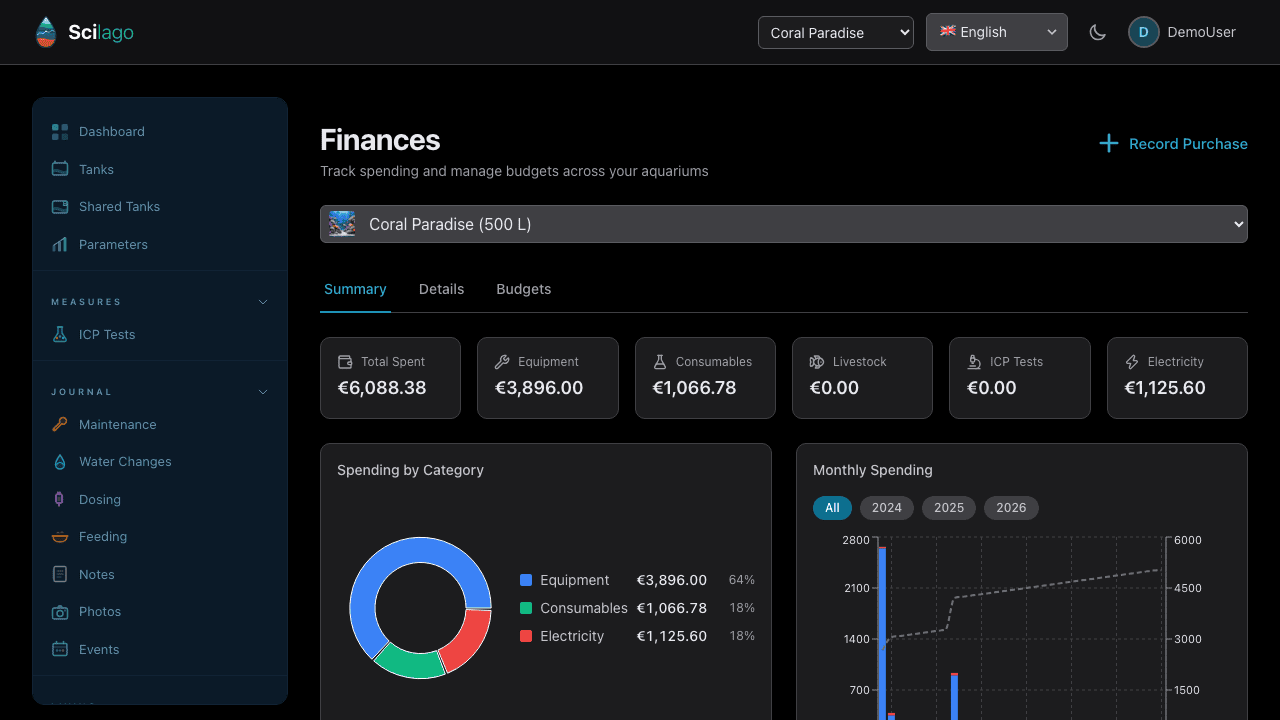
Task: Click the red Electricity donut segment
Action: click(x=469, y=639)
